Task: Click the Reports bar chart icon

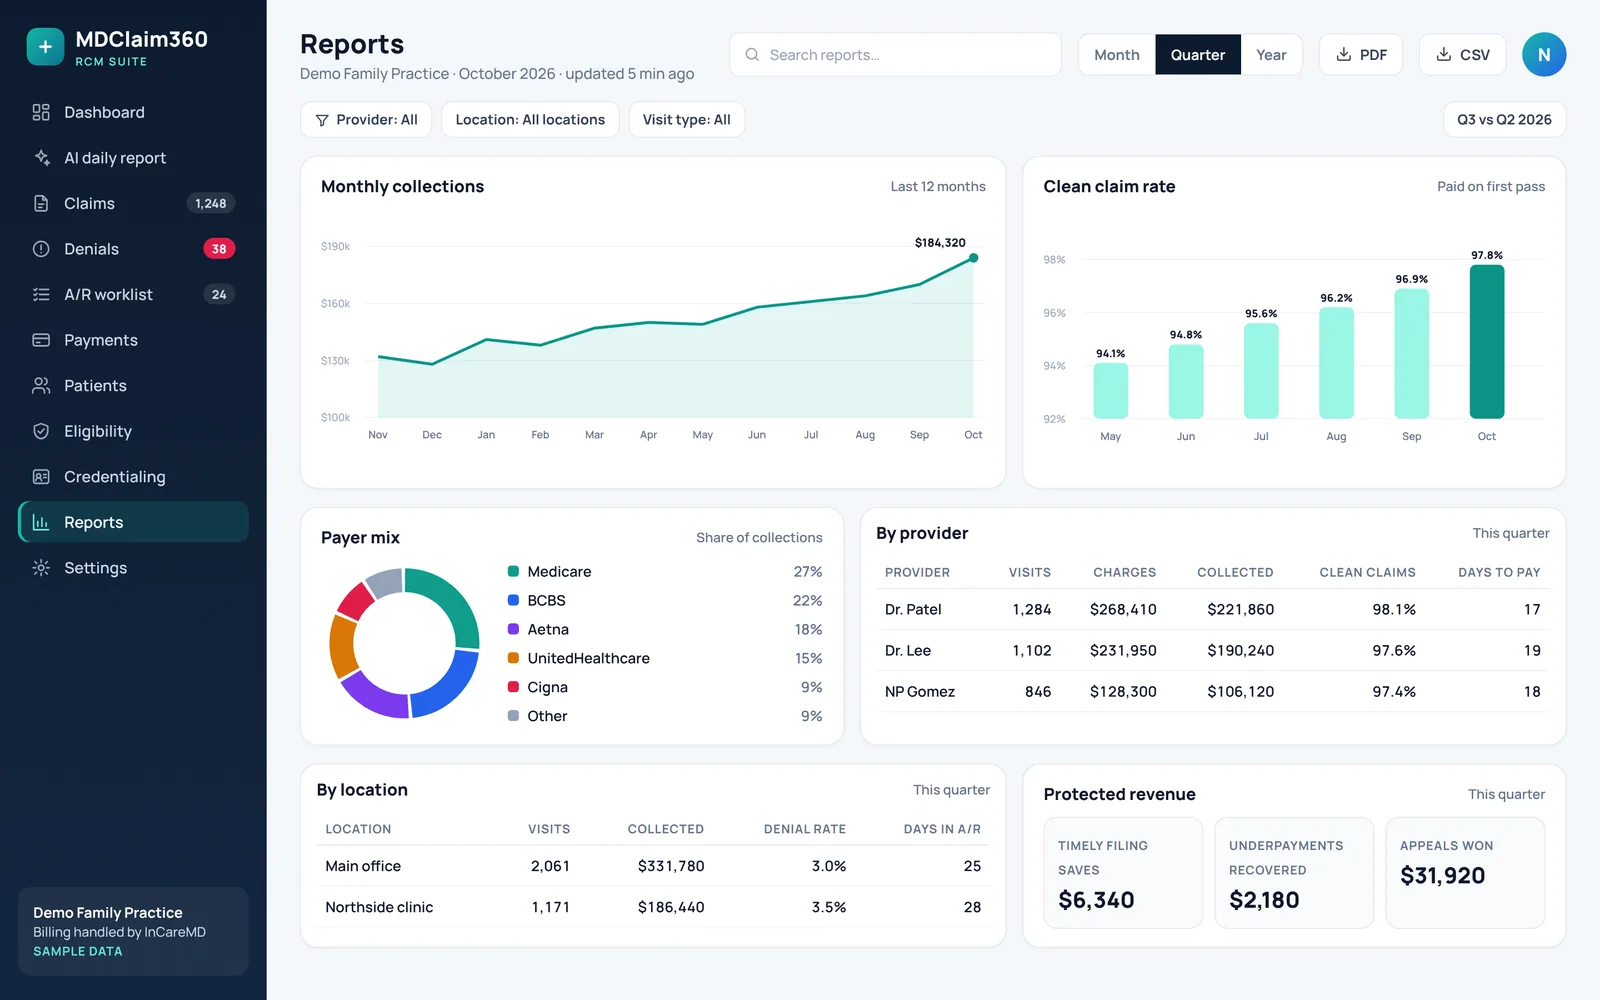Action: click(41, 522)
